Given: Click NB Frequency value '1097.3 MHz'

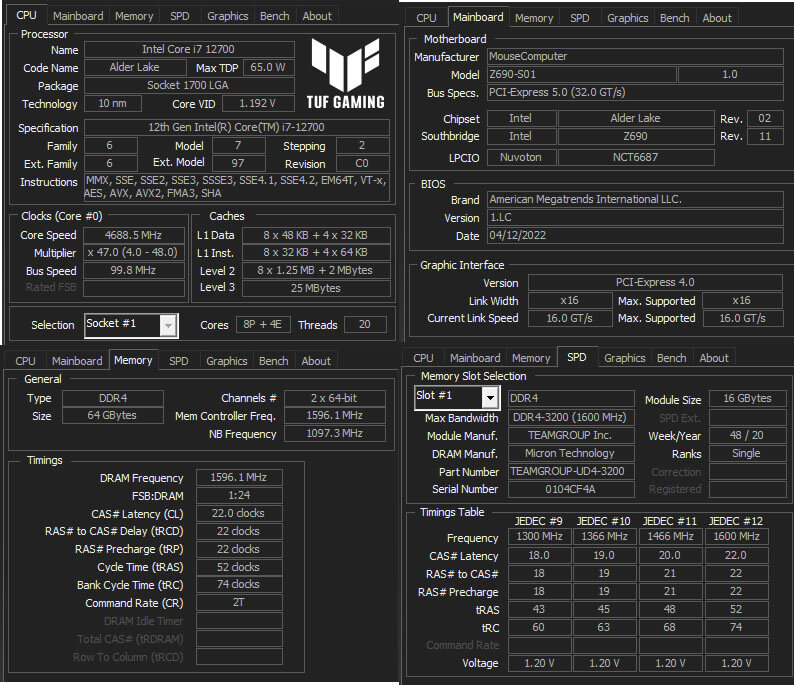Looking at the screenshot, I should [334, 433].
